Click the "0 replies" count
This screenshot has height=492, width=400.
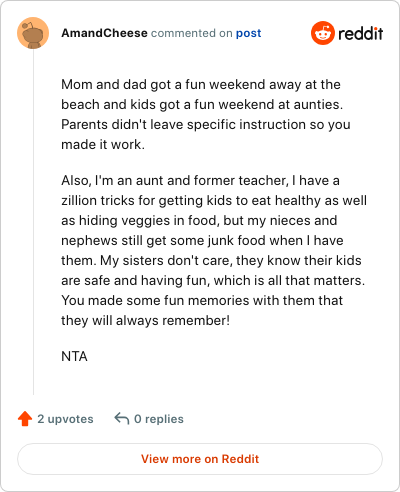point(159,419)
